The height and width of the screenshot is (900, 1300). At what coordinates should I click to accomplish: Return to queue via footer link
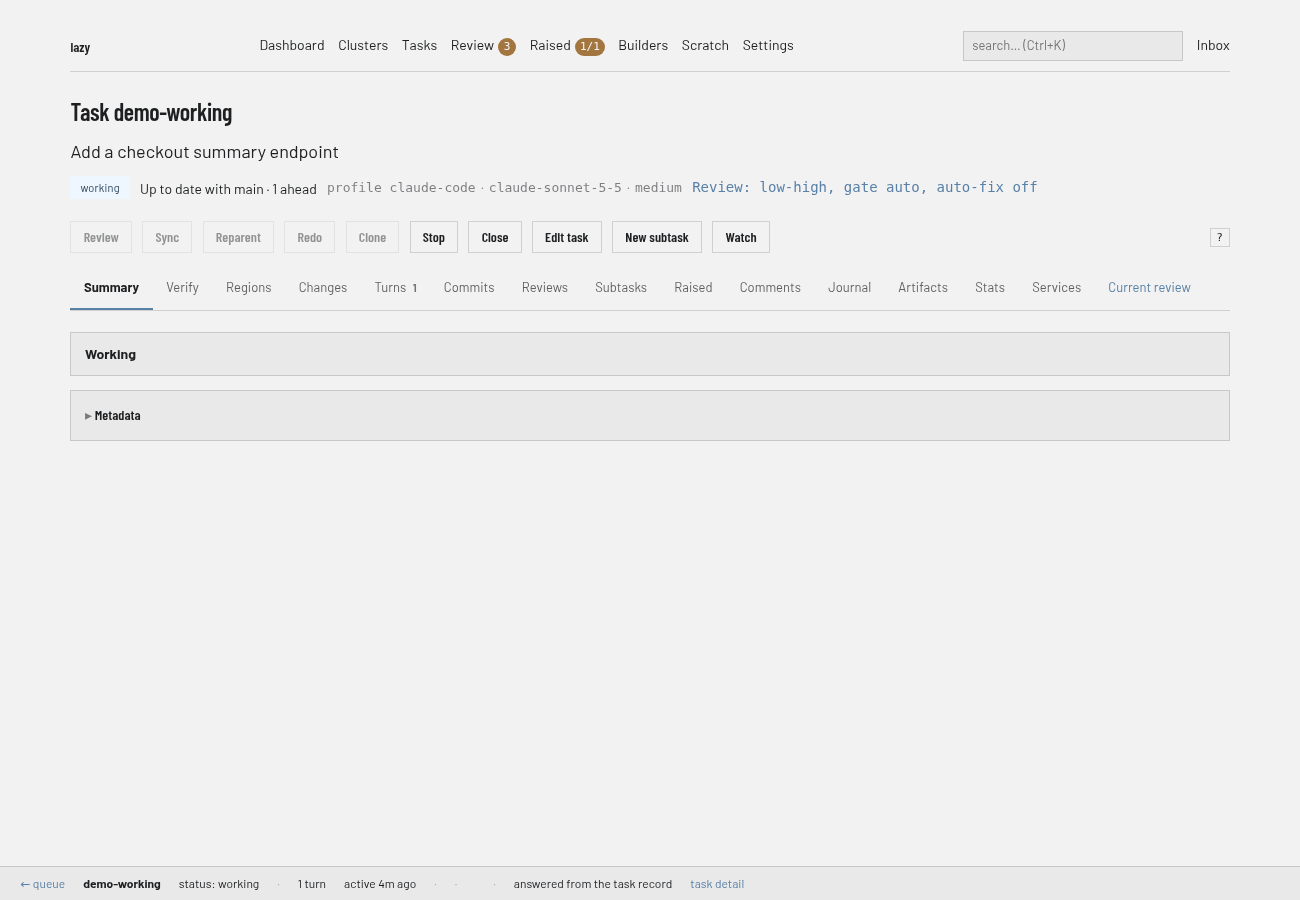[x=43, y=884]
